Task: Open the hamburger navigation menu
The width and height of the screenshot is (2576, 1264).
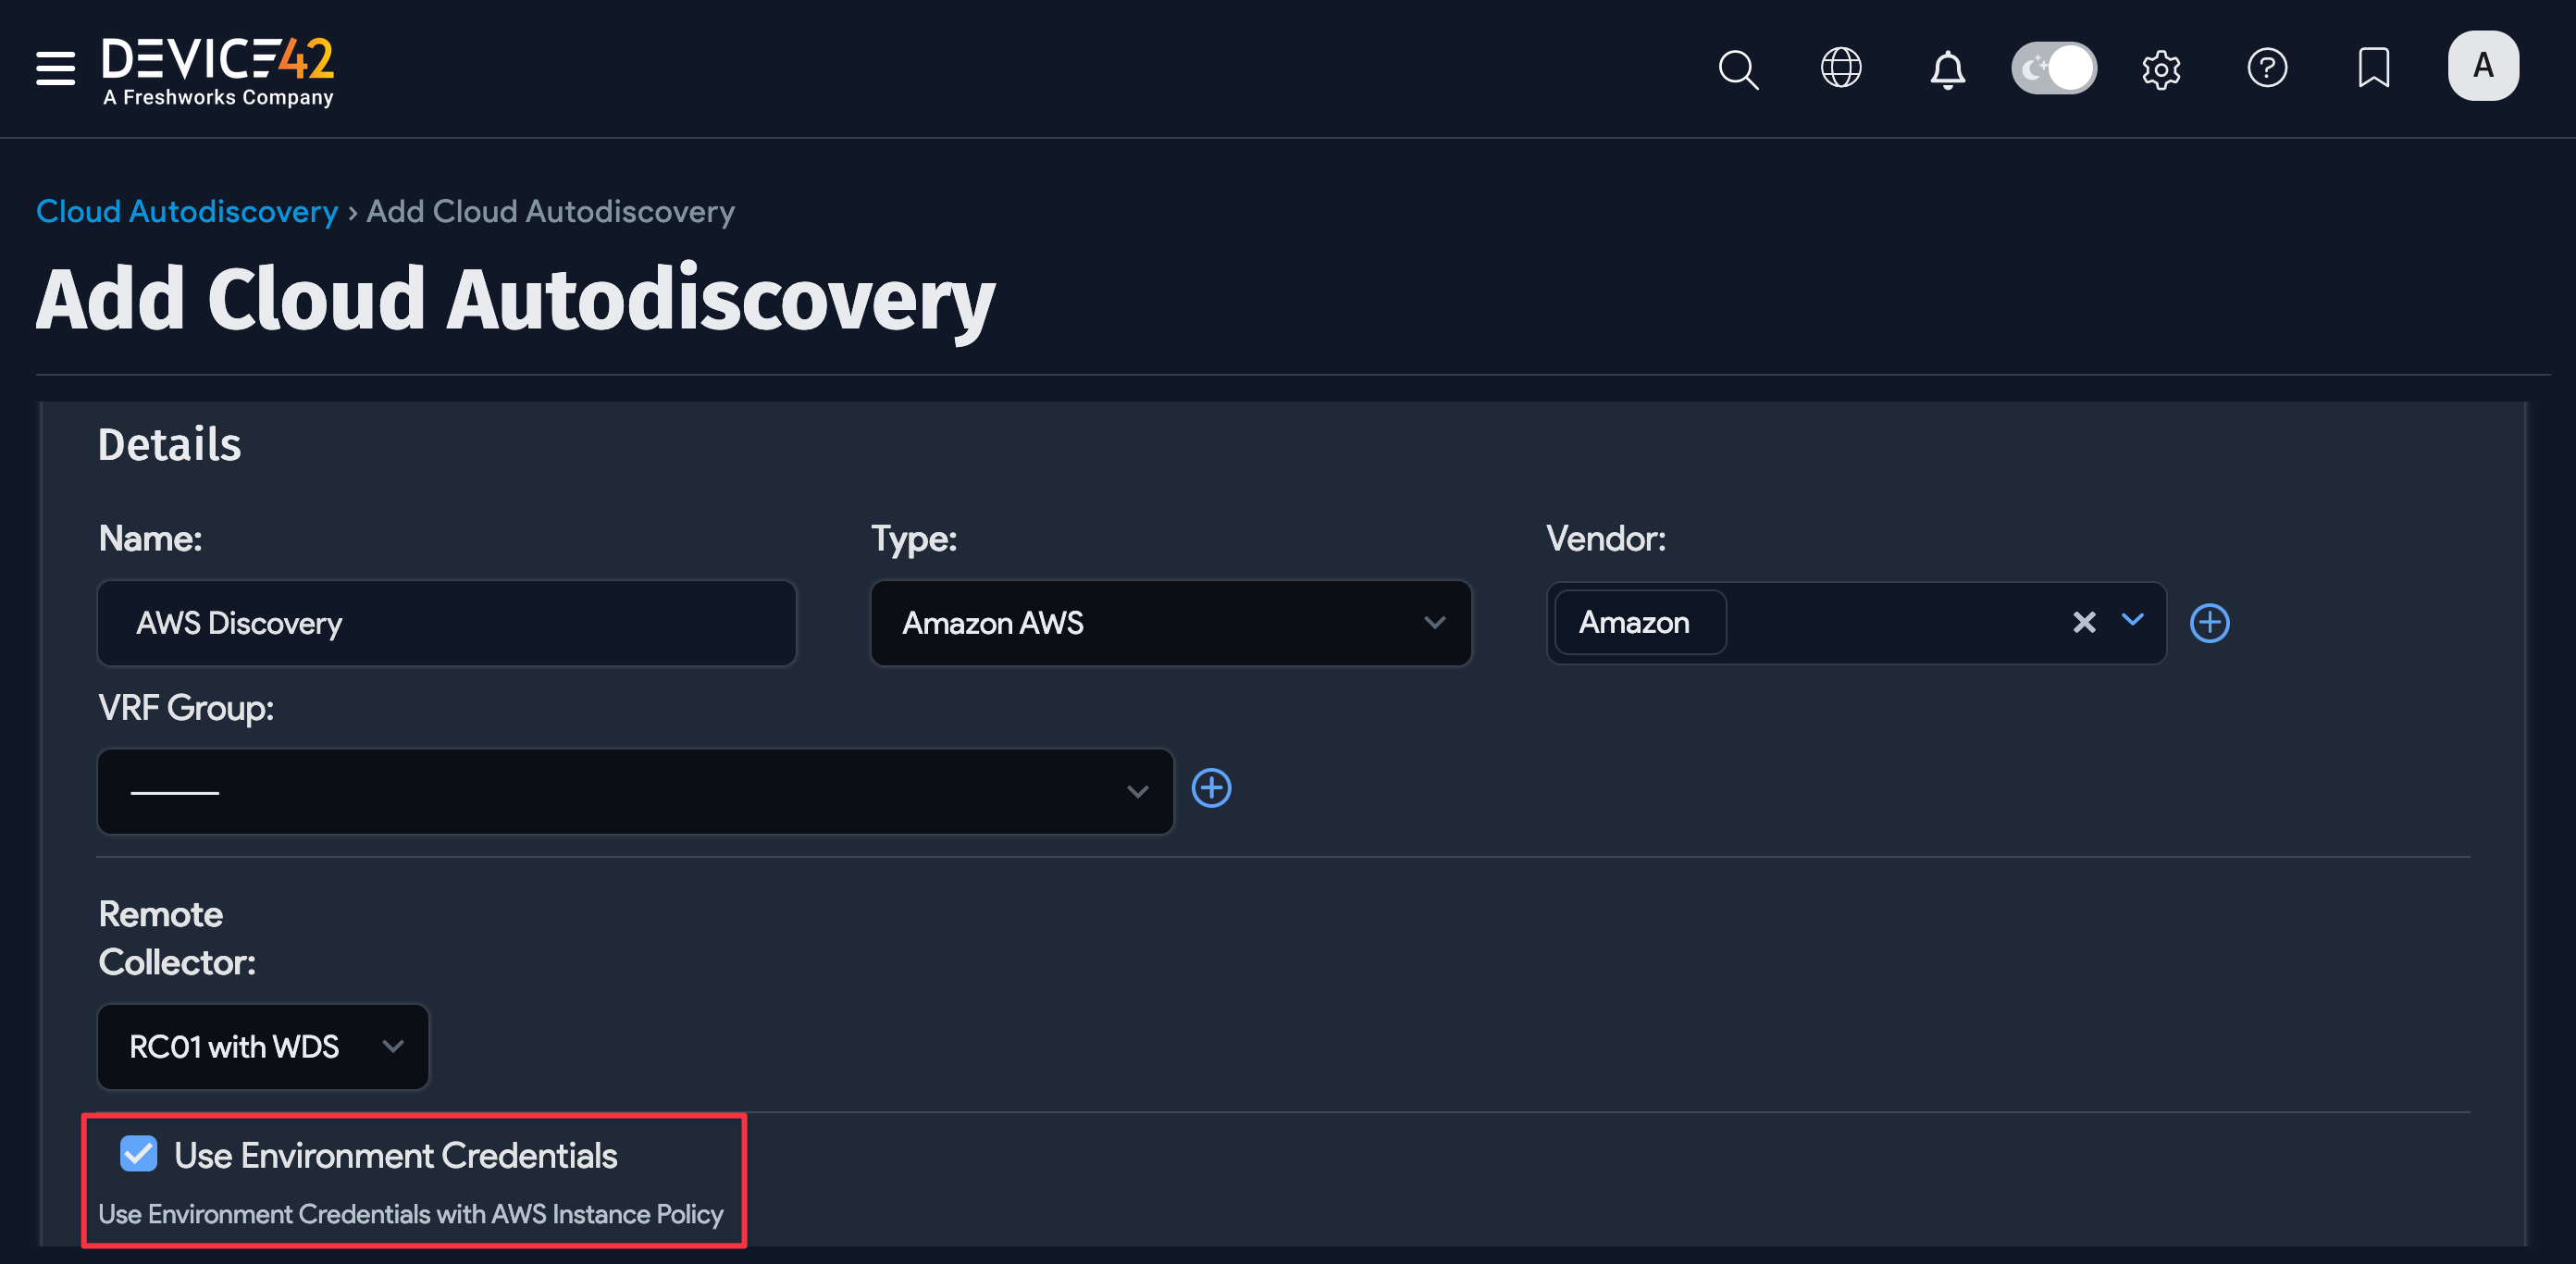Action: click(55, 68)
